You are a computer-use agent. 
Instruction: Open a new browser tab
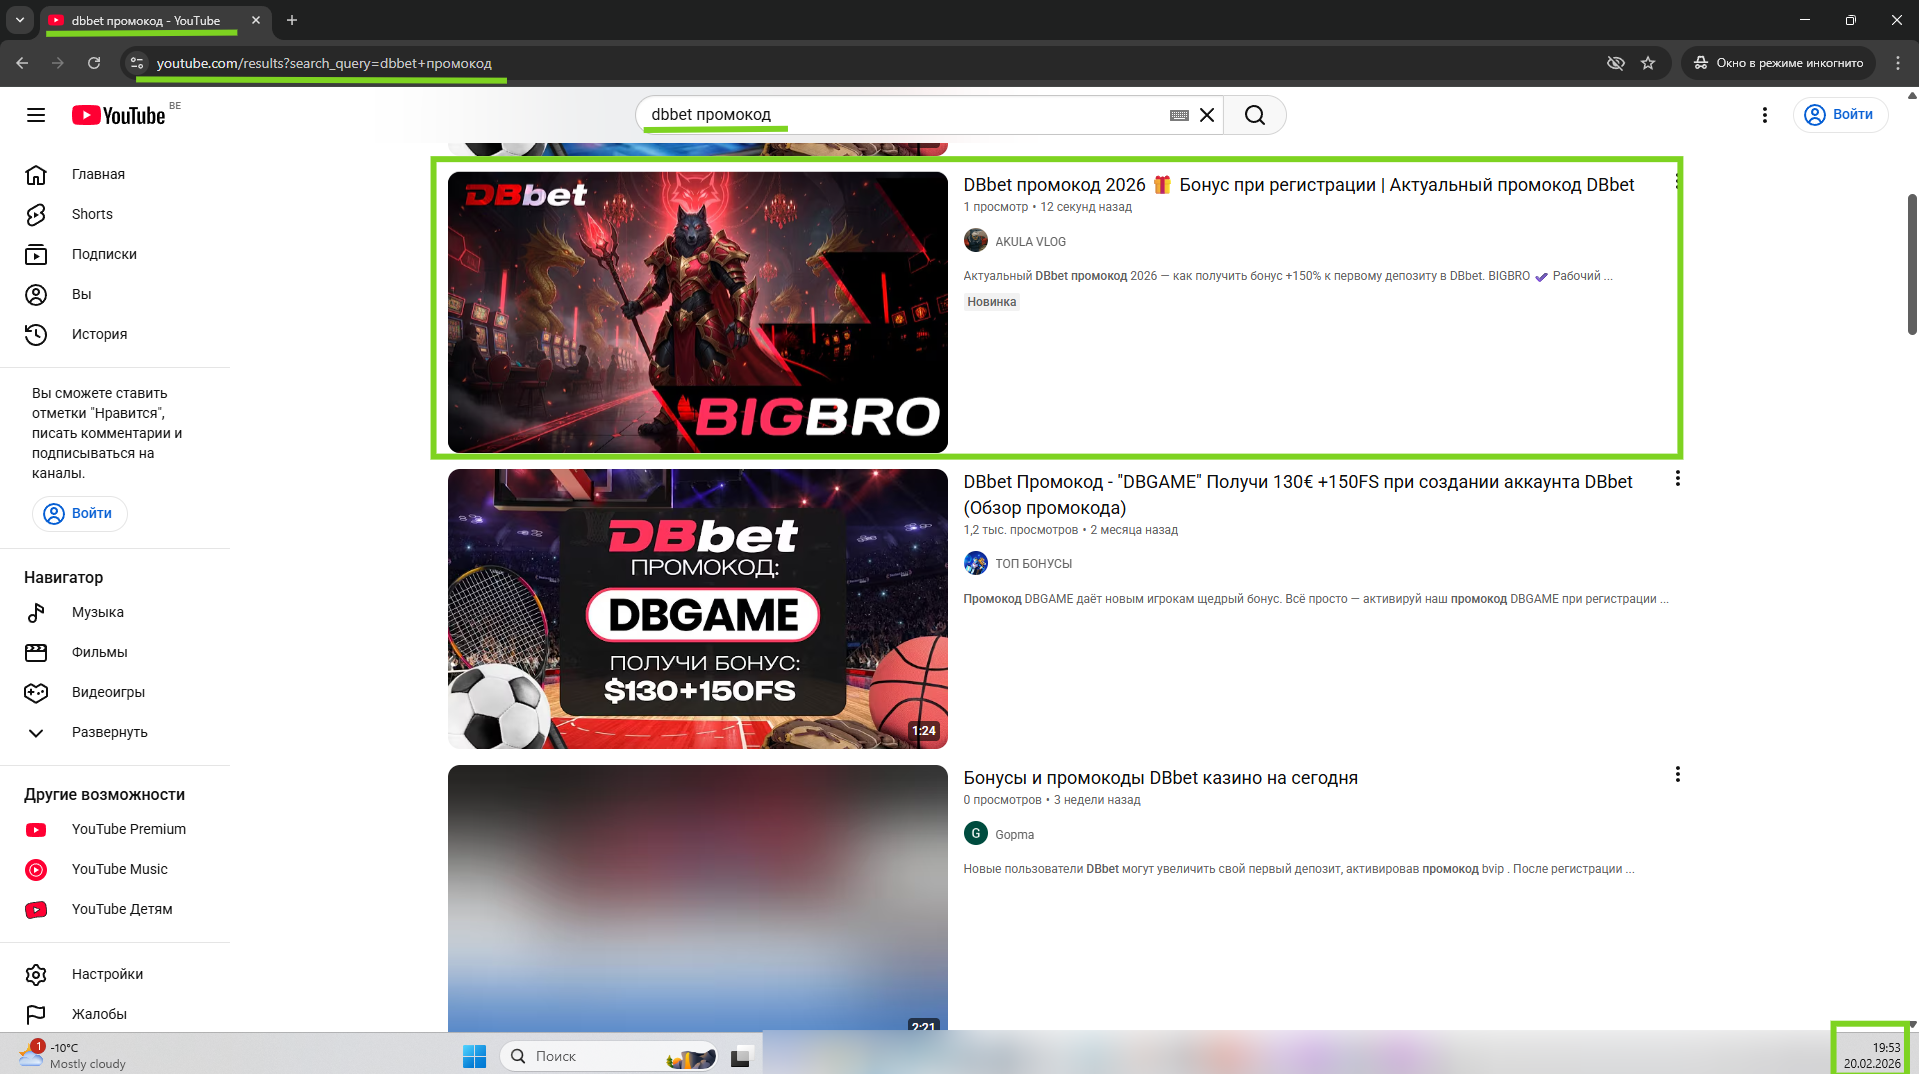point(292,20)
